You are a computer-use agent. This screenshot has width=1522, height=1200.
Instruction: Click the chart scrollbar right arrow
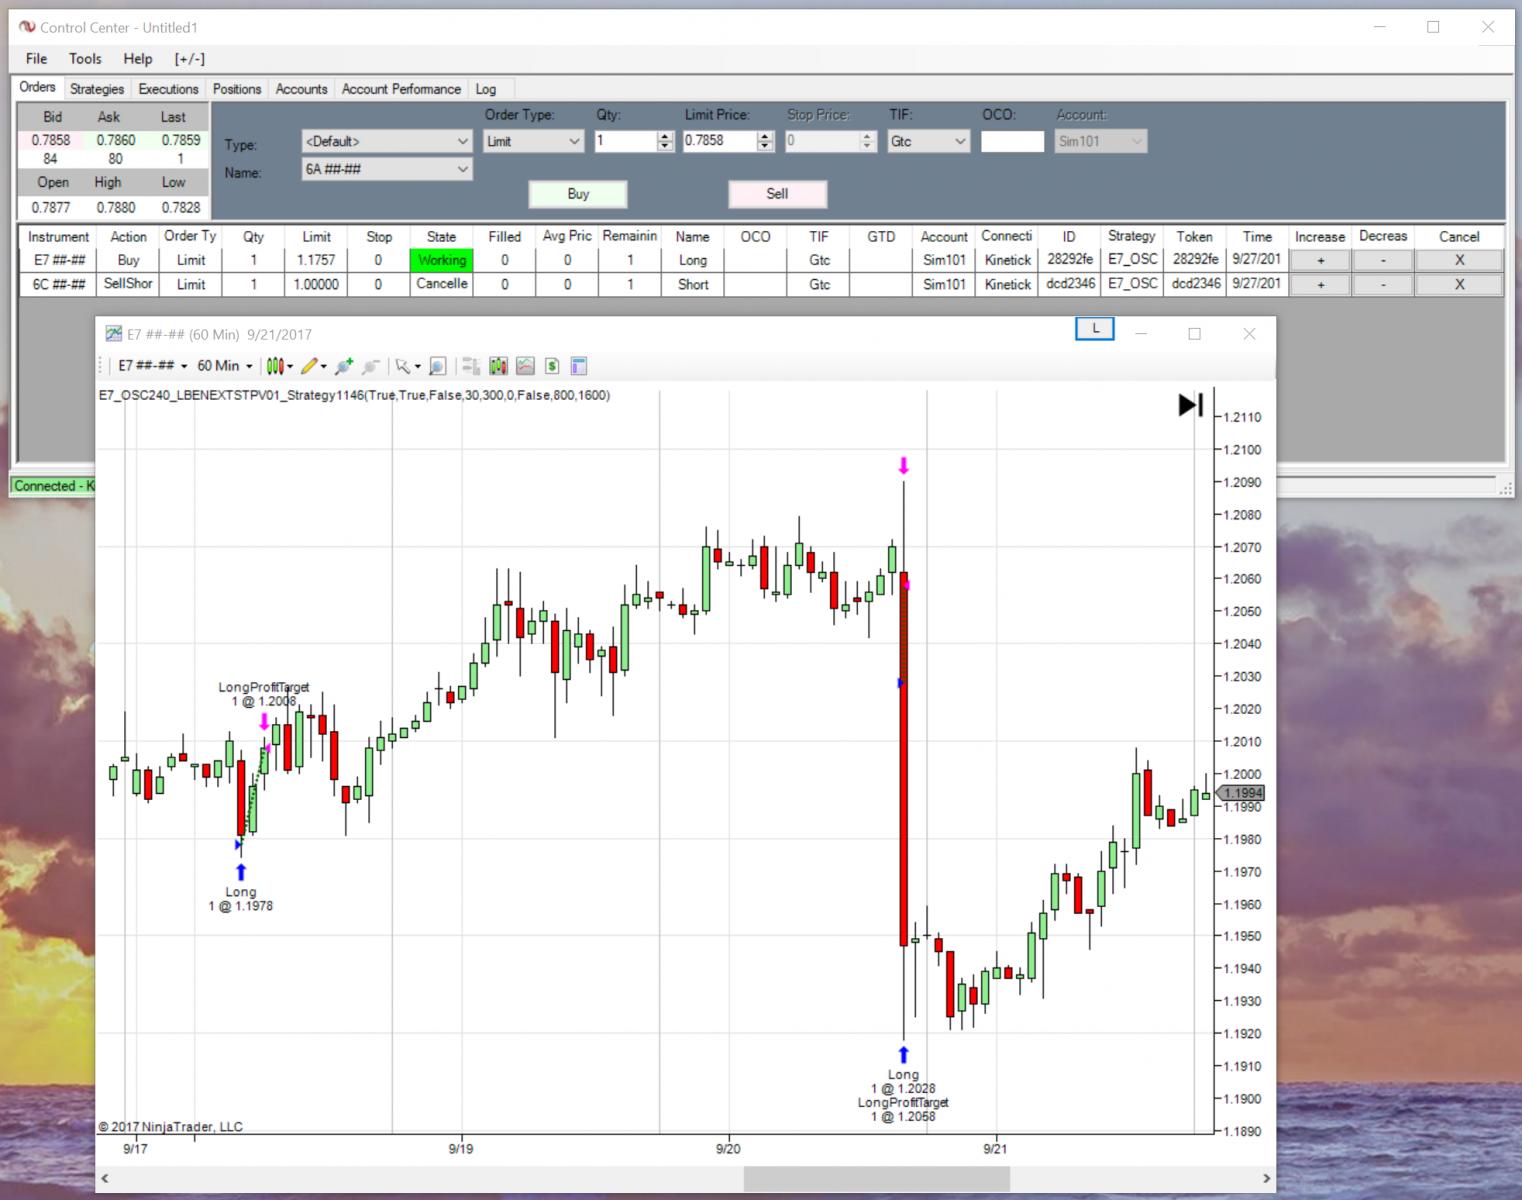coord(1266,1179)
